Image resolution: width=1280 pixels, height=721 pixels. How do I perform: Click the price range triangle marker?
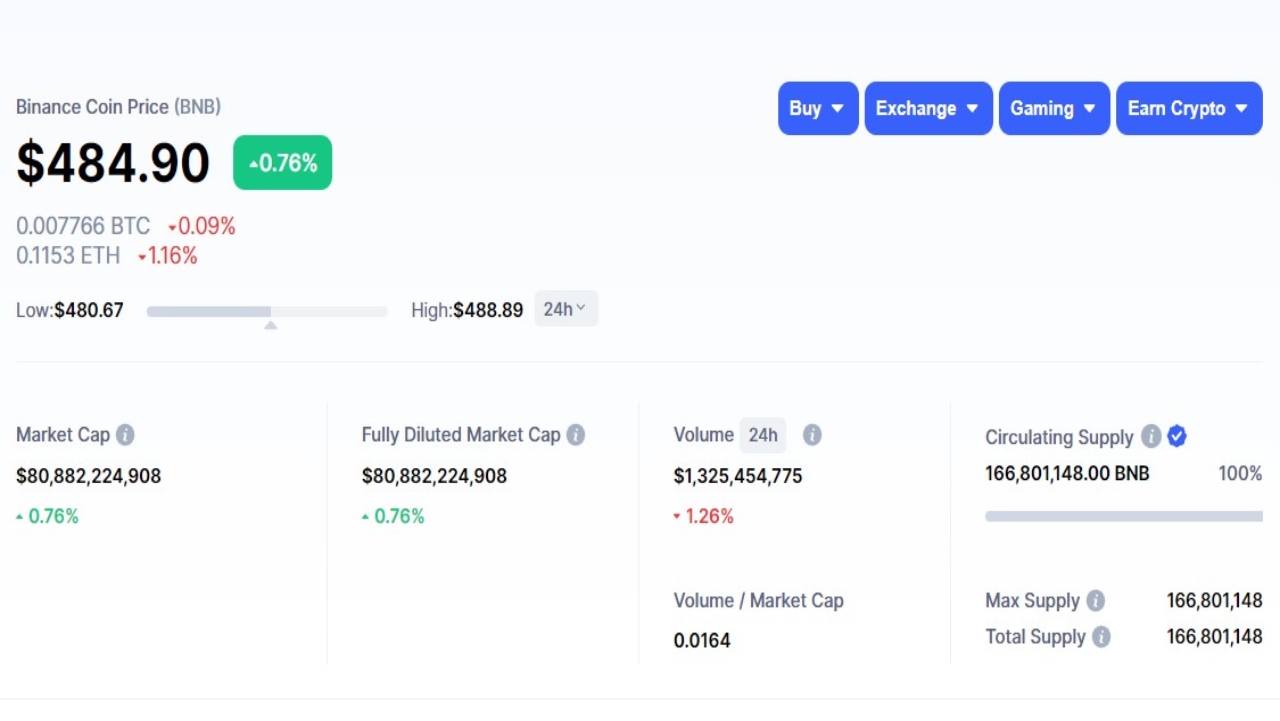coord(270,324)
